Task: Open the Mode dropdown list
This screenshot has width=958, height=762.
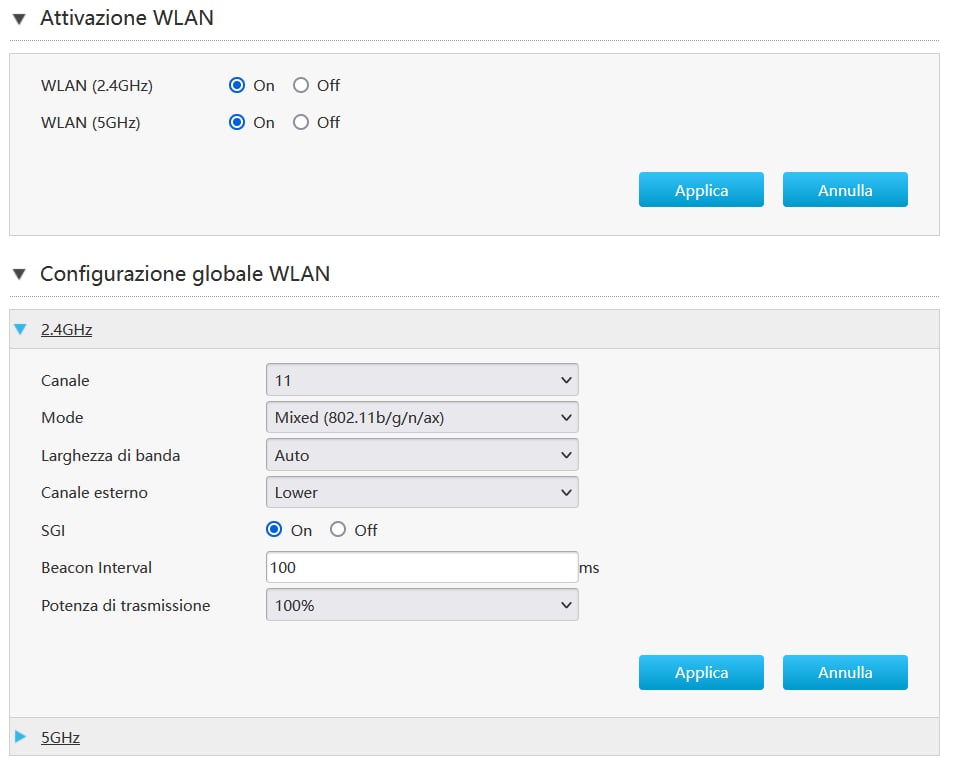Action: [x=421, y=417]
